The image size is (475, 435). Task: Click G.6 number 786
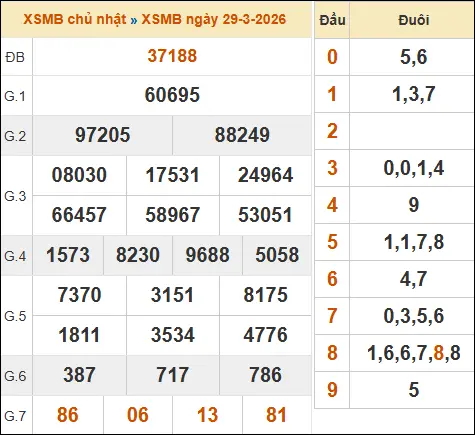265,375
